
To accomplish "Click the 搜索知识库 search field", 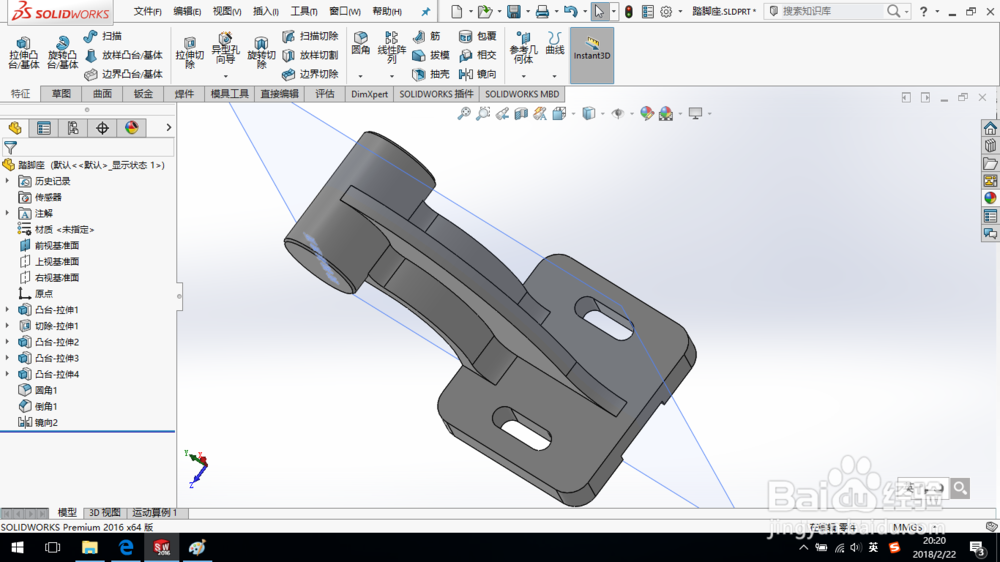I will [832, 11].
